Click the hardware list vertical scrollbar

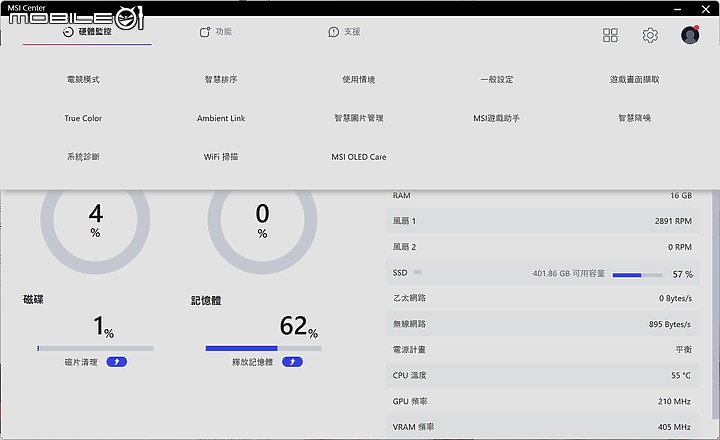[x=714, y=305]
